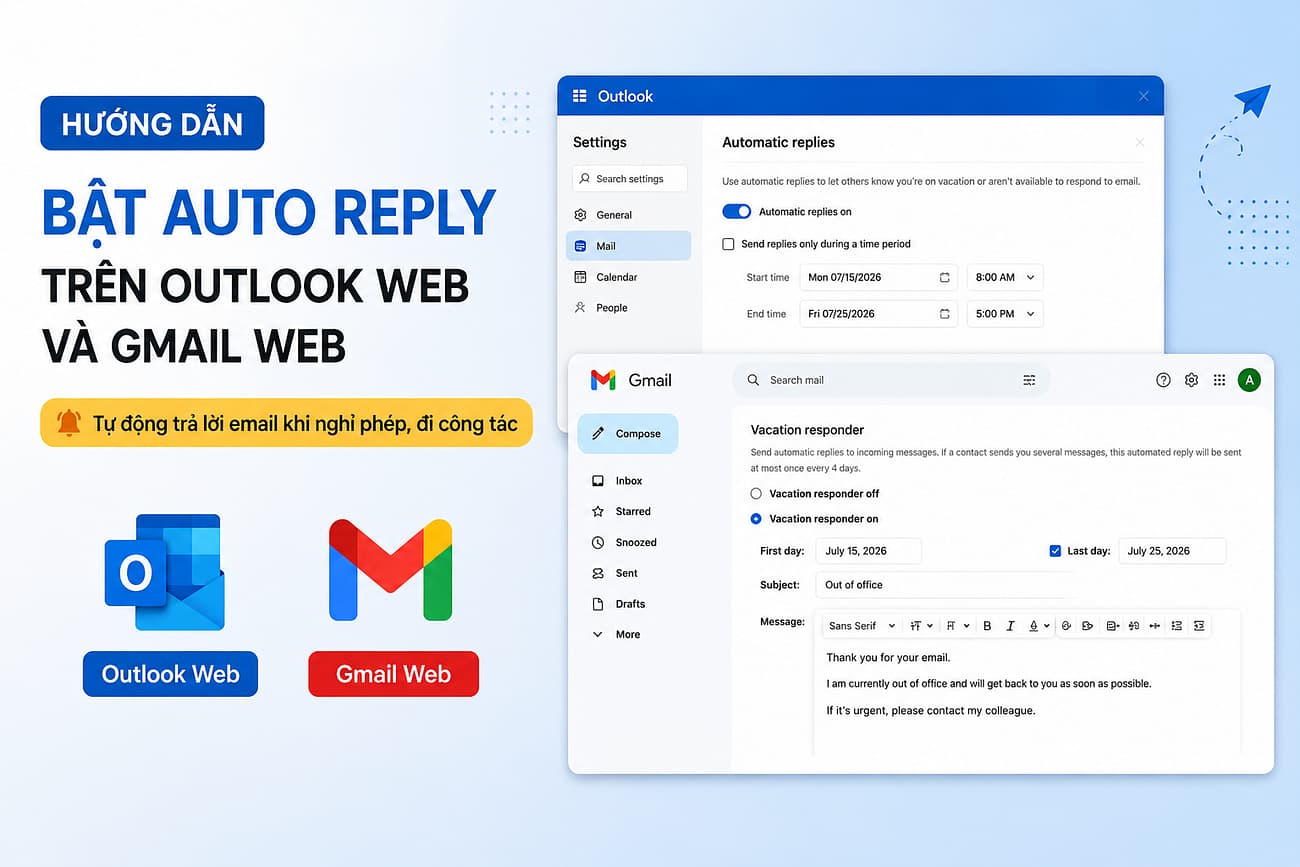Open the text size dropdown in message toolbar
Screen dimensions: 1300x867
click(x=921, y=626)
